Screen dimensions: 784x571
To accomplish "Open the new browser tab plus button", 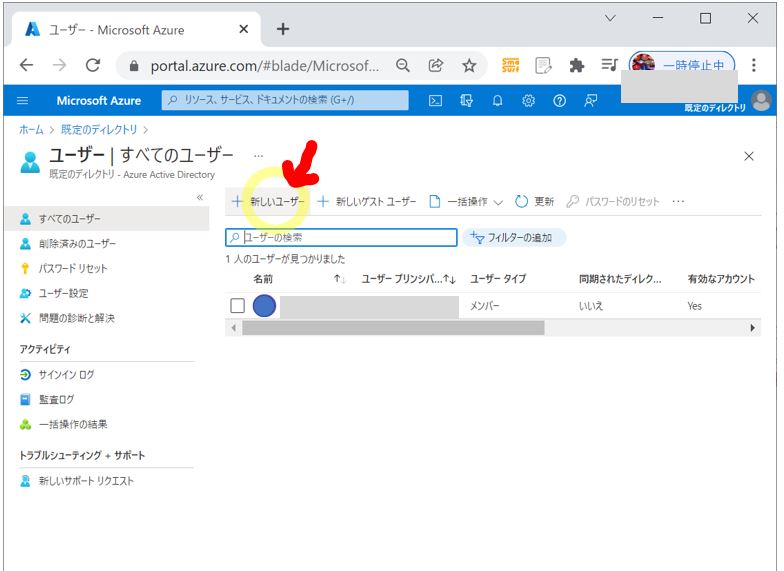I will 283,29.
